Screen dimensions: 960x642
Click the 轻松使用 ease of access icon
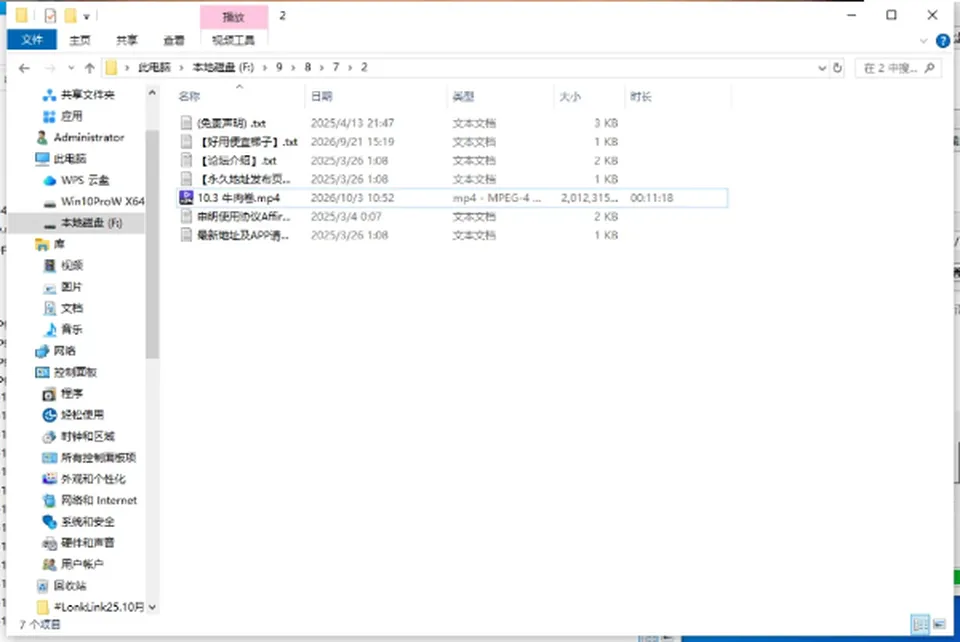(x=50, y=415)
